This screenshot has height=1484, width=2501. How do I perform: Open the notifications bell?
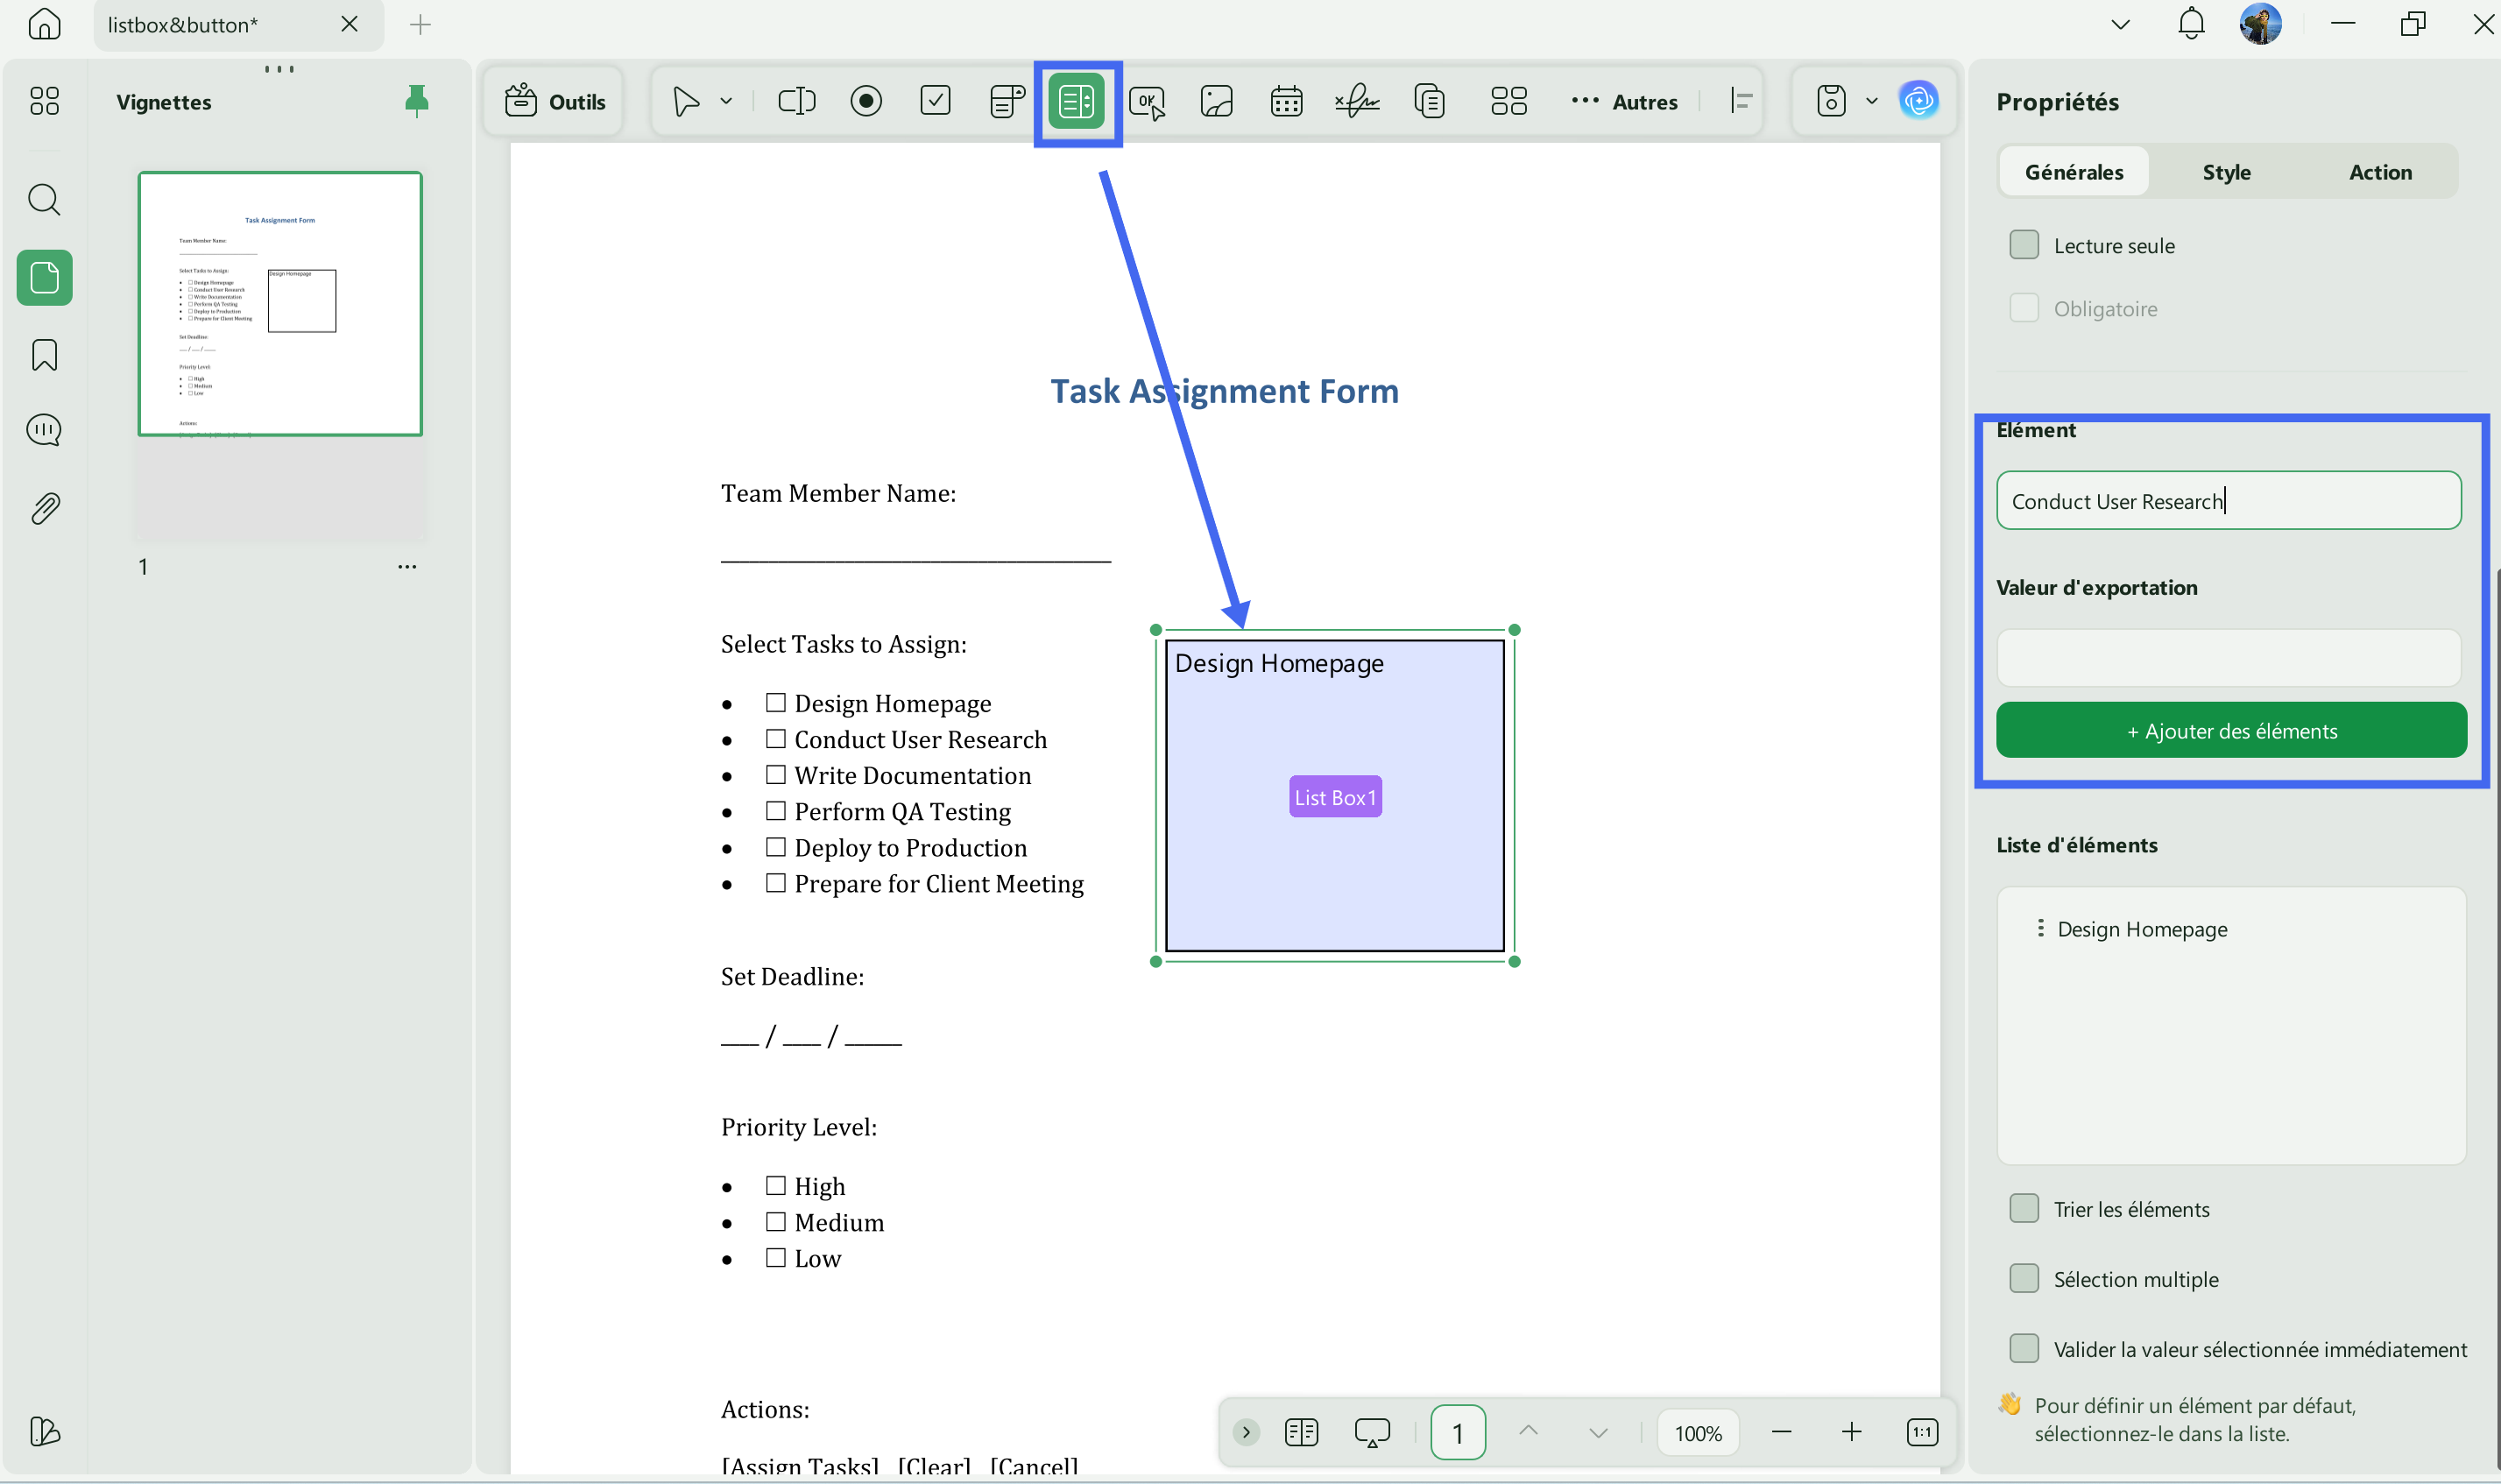click(2190, 23)
